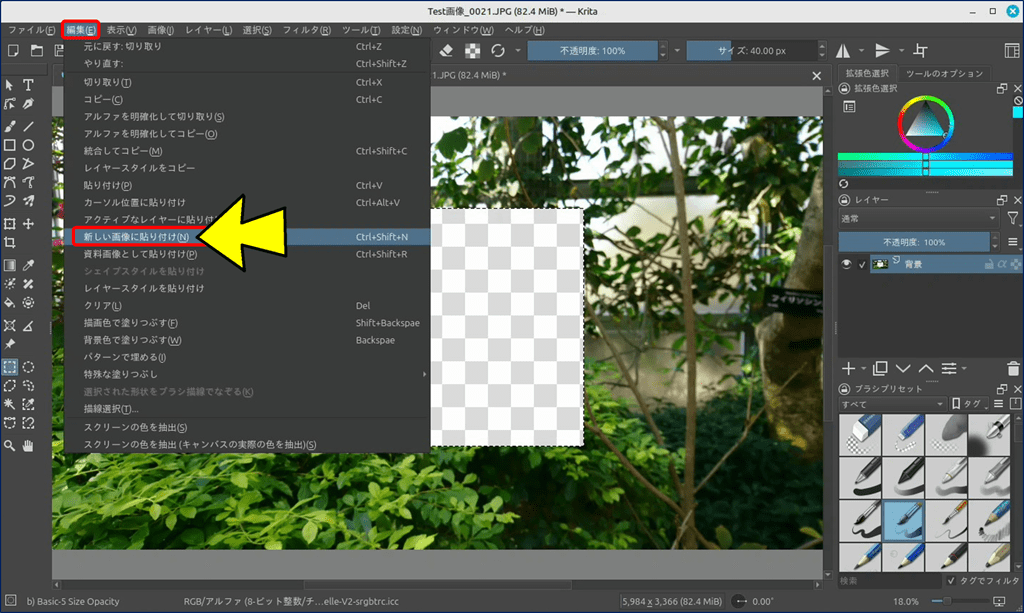Viewport: 1024px width, 613px height.
Task: Hide the 背景 layer using eye icon
Action: pyautogui.click(x=846, y=264)
